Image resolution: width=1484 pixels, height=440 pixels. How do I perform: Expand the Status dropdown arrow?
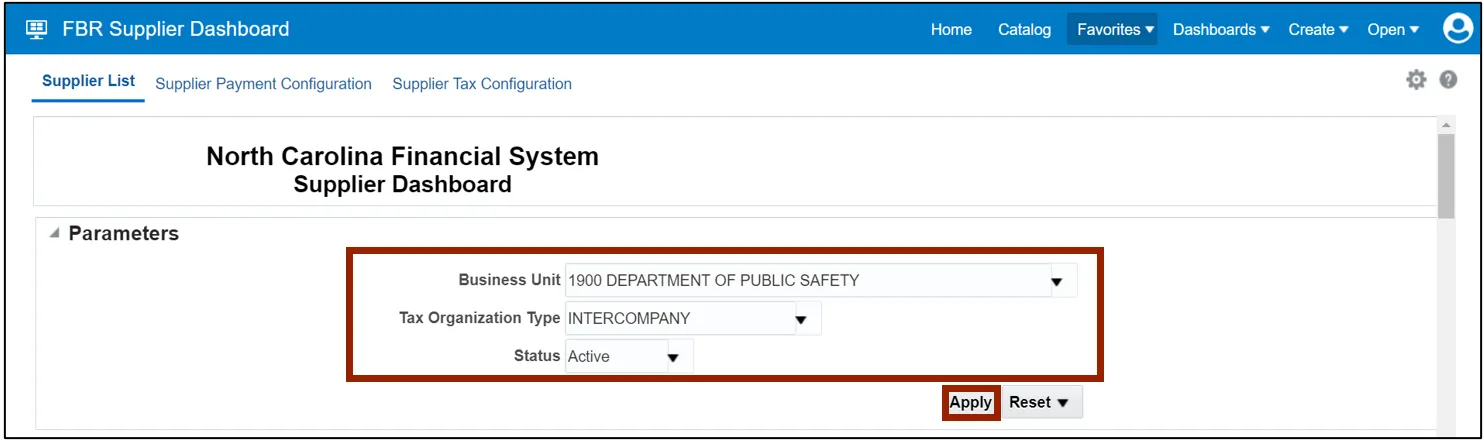[x=674, y=356]
